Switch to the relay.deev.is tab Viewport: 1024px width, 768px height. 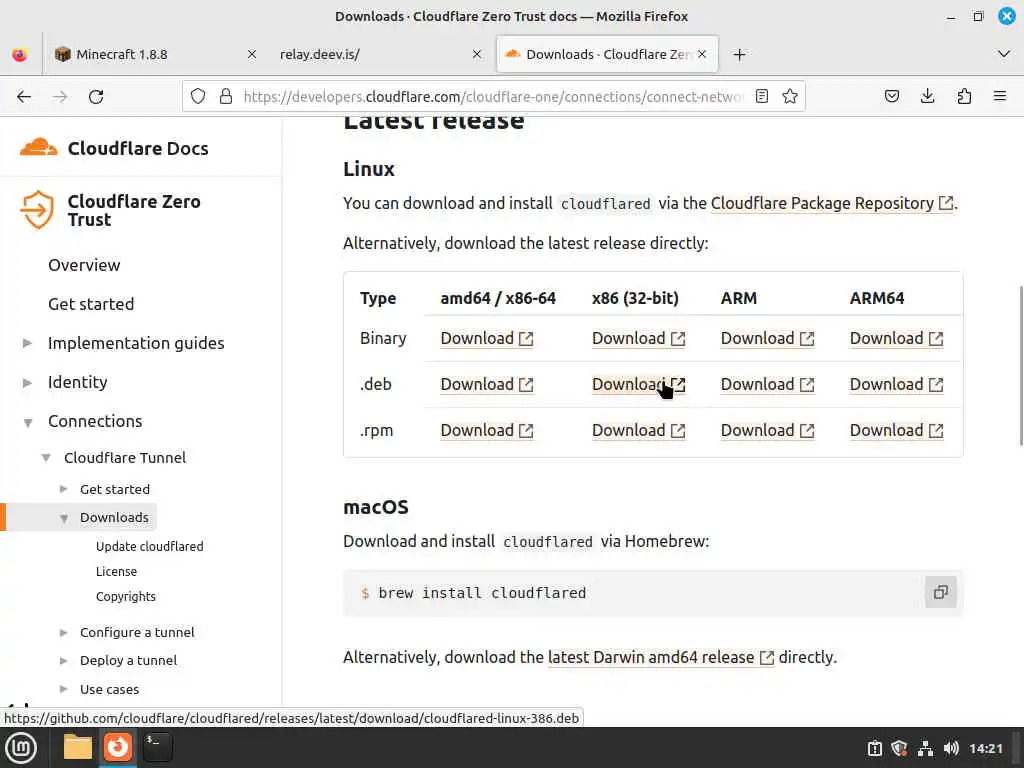pos(379,54)
